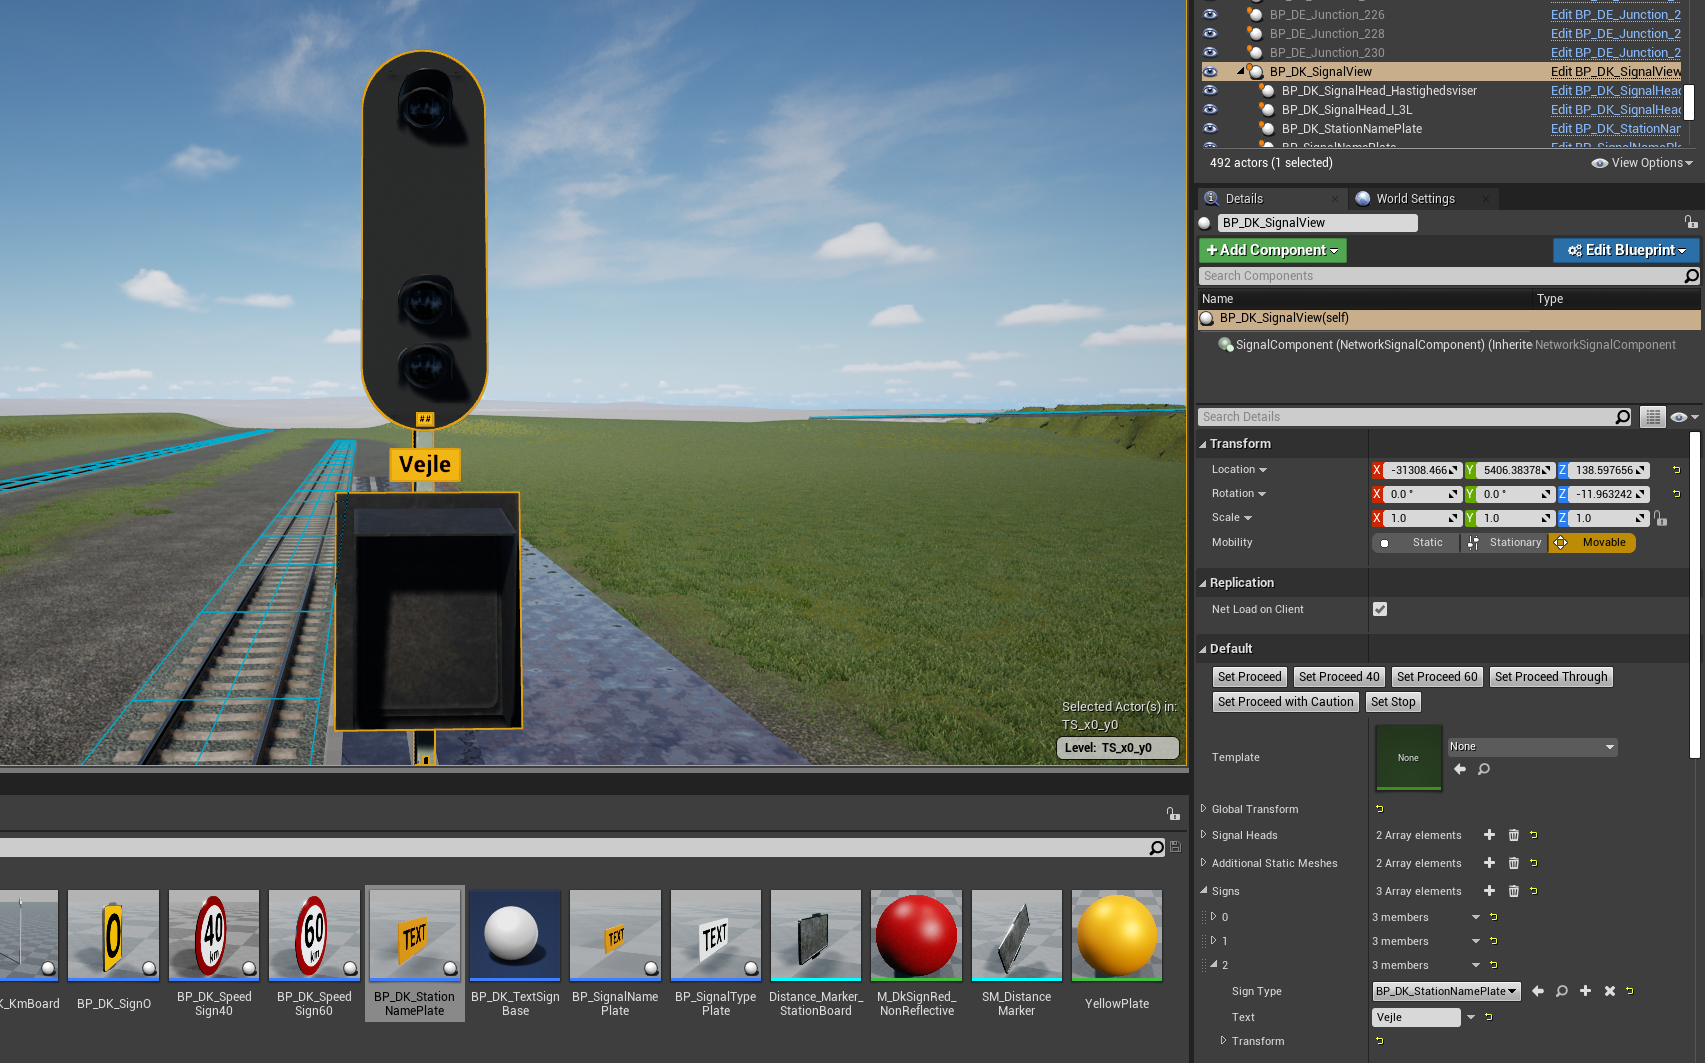Clear the Sign Type with X icon
1705x1063 pixels.
1609,991
